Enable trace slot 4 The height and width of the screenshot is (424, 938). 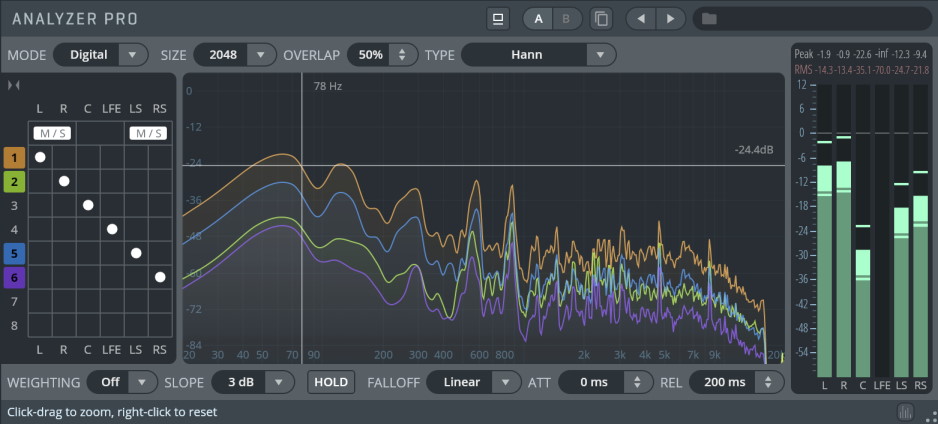point(14,230)
